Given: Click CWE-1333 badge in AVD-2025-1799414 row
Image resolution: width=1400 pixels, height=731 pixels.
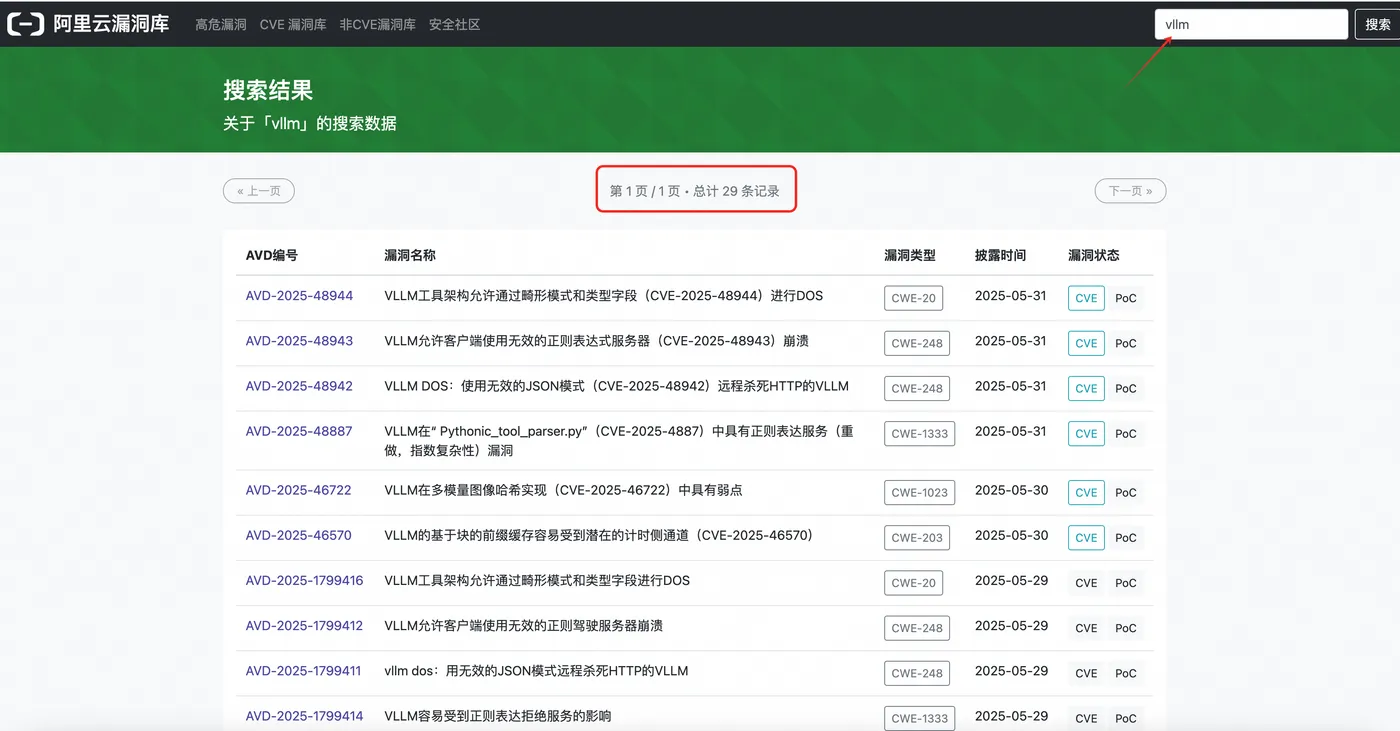Looking at the screenshot, I should [x=920, y=718].
